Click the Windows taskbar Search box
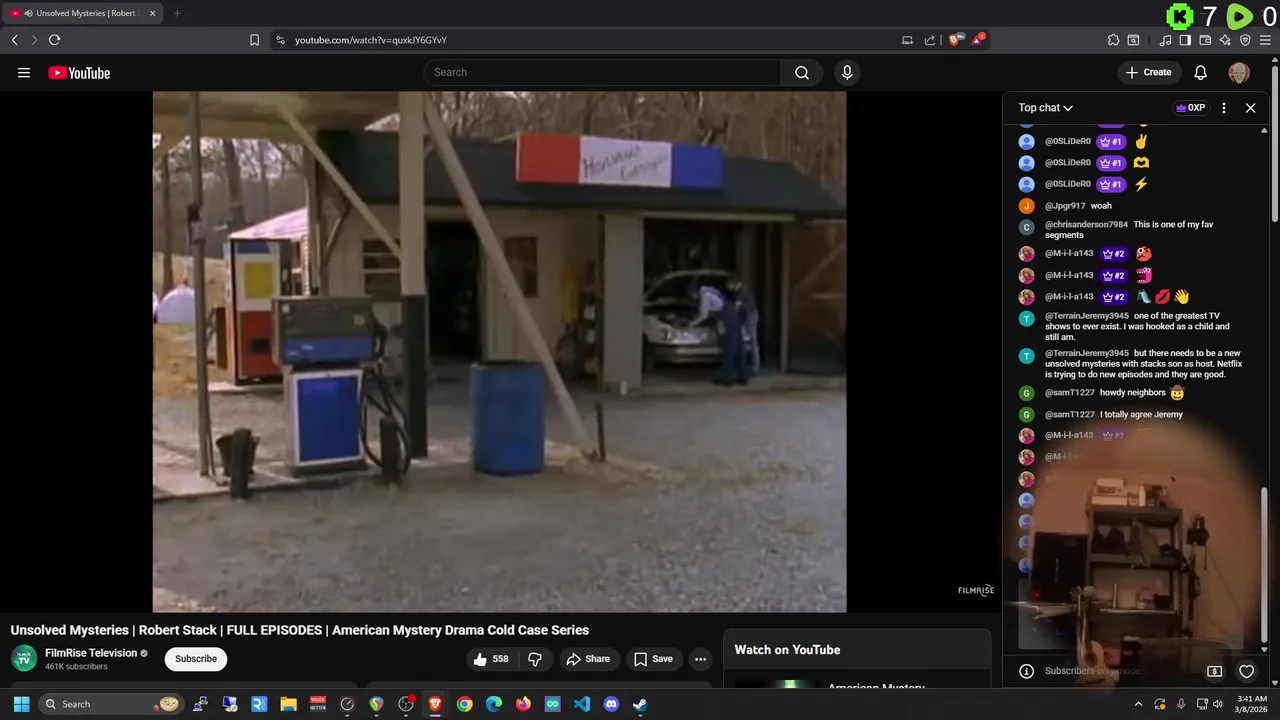This screenshot has height=720, width=1280. coord(110,704)
